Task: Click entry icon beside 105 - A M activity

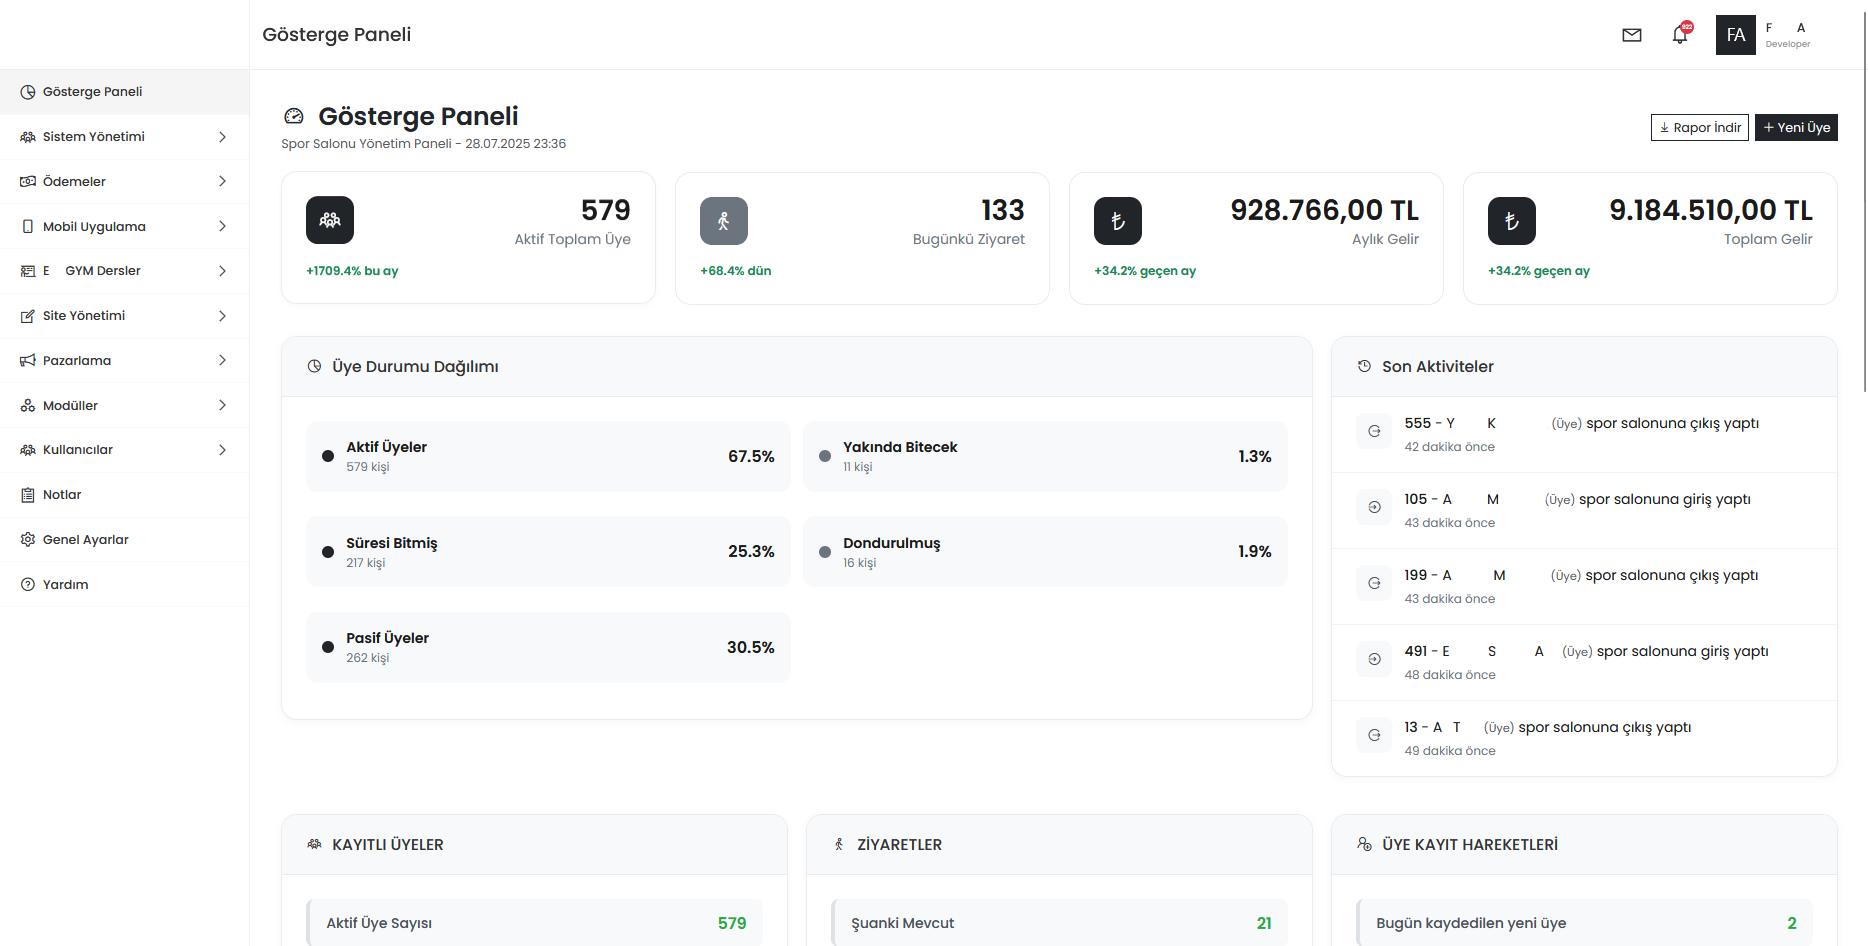Action: click(1375, 507)
